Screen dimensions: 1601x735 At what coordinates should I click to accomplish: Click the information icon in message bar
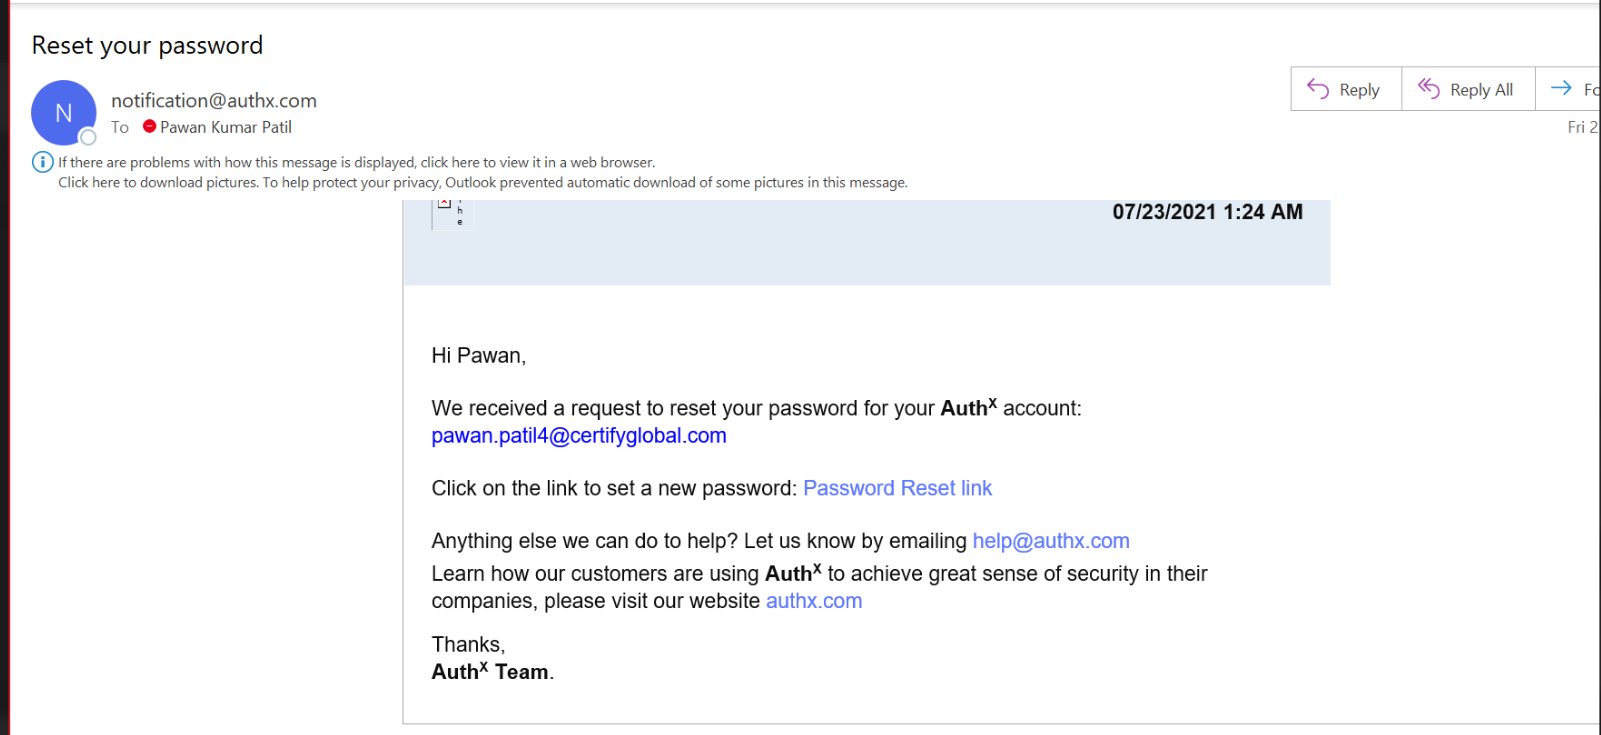pos(43,162)
